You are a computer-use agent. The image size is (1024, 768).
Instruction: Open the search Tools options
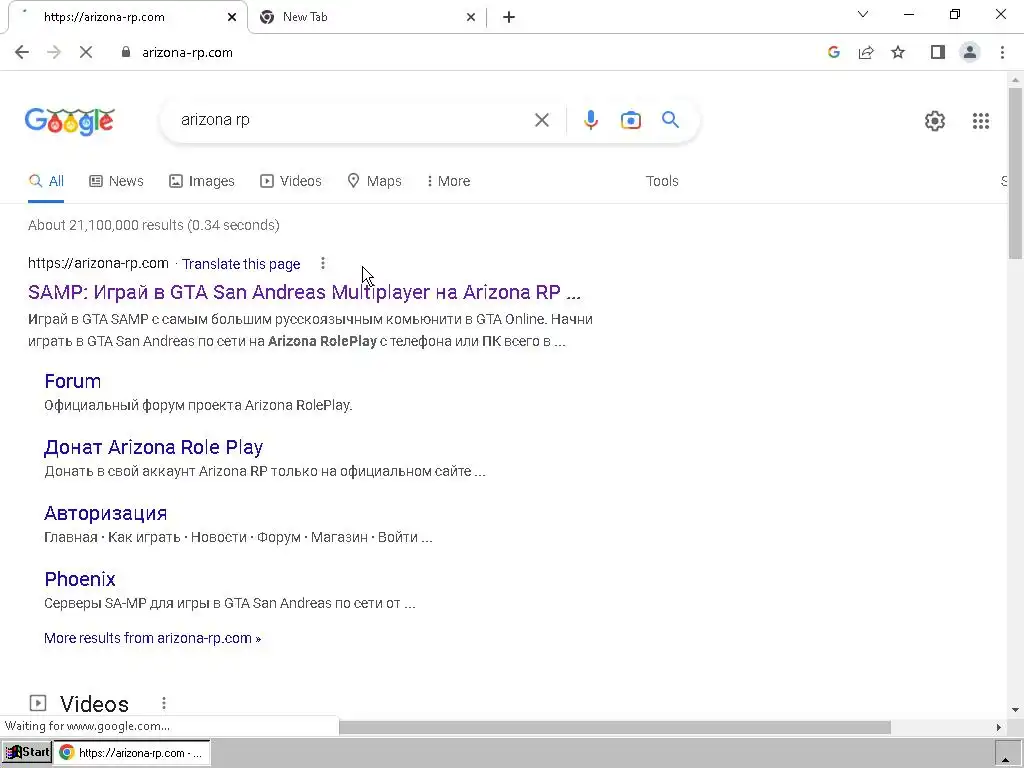coord(662,181)
